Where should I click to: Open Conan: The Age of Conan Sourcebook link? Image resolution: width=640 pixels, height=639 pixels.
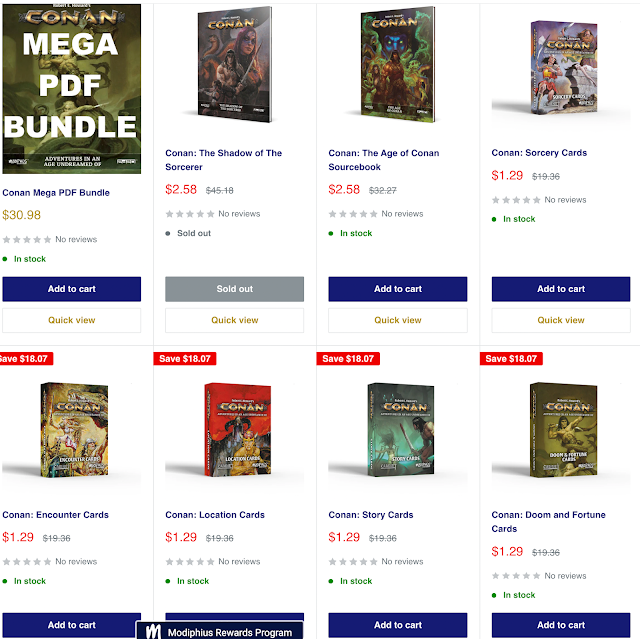(384, 160)
